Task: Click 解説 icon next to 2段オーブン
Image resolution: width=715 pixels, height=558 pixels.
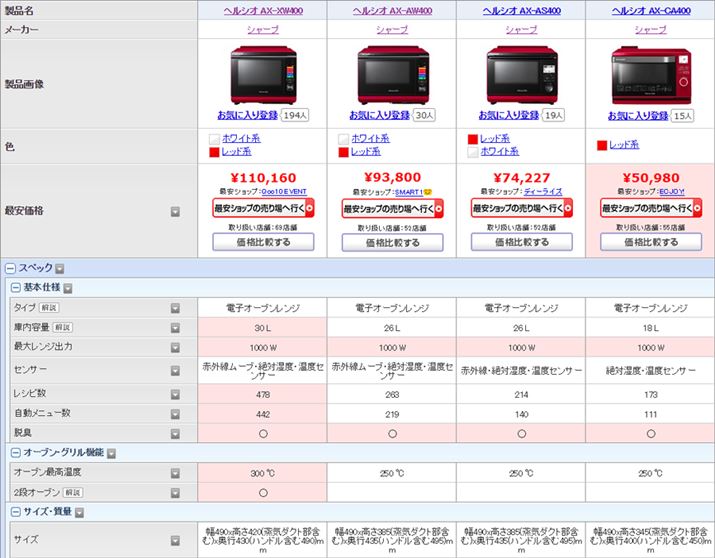Action: (x=72, y=492)
